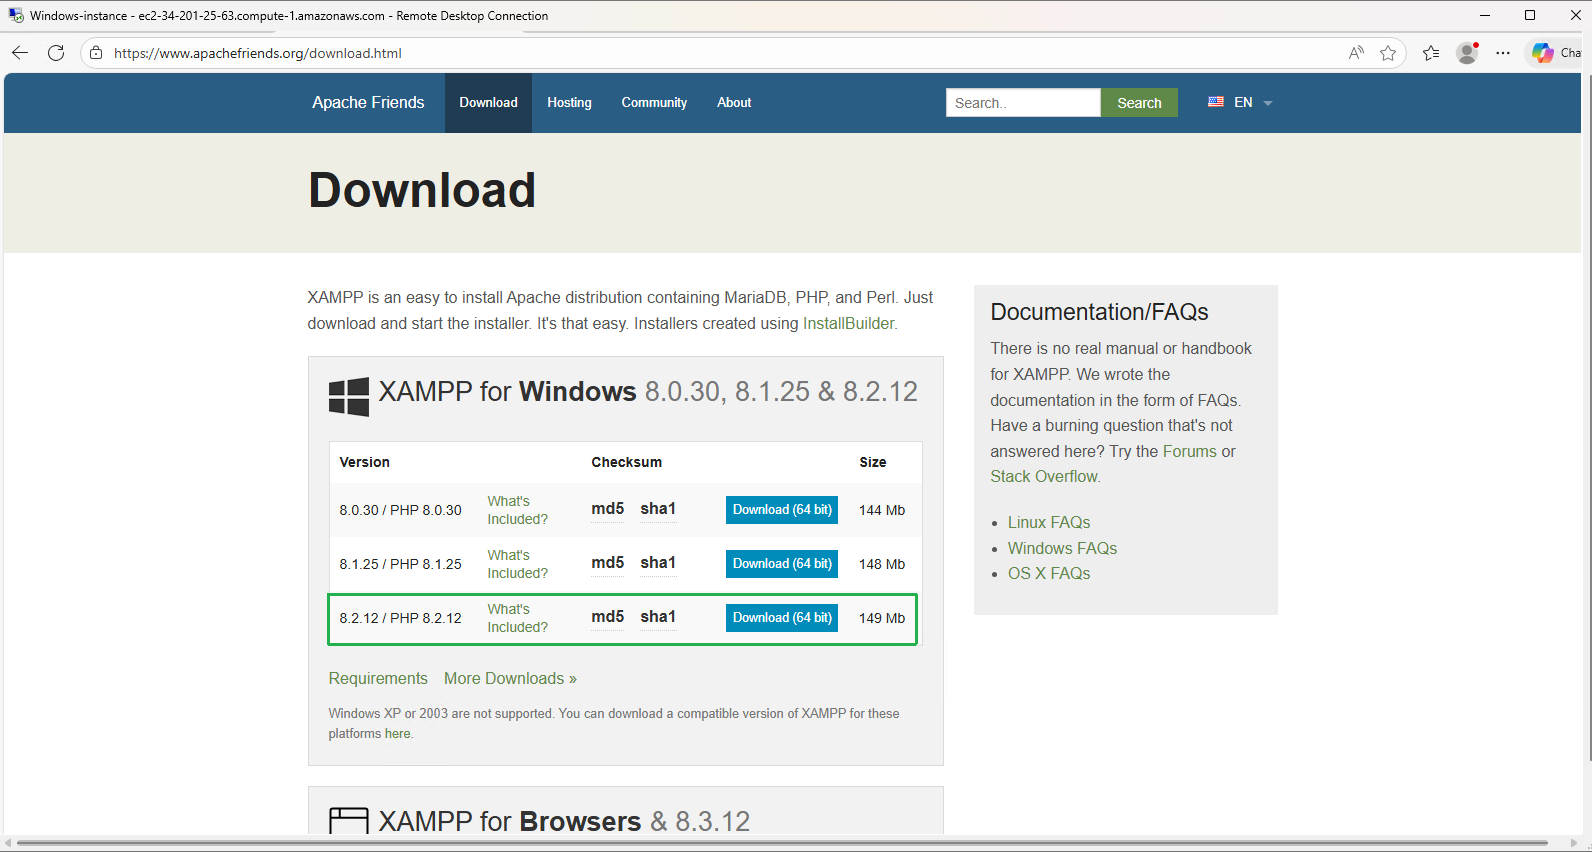Open the Linux FAQs link
Viewport: 1592px width, 852px height.
[x=1049, y=522]
